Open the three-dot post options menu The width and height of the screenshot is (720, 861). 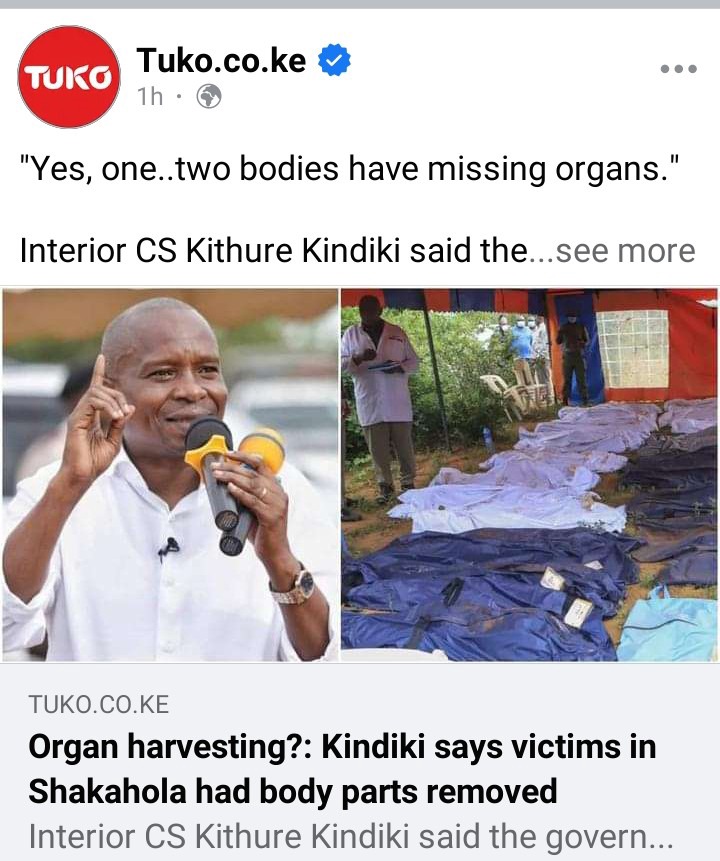click(679, 69)
